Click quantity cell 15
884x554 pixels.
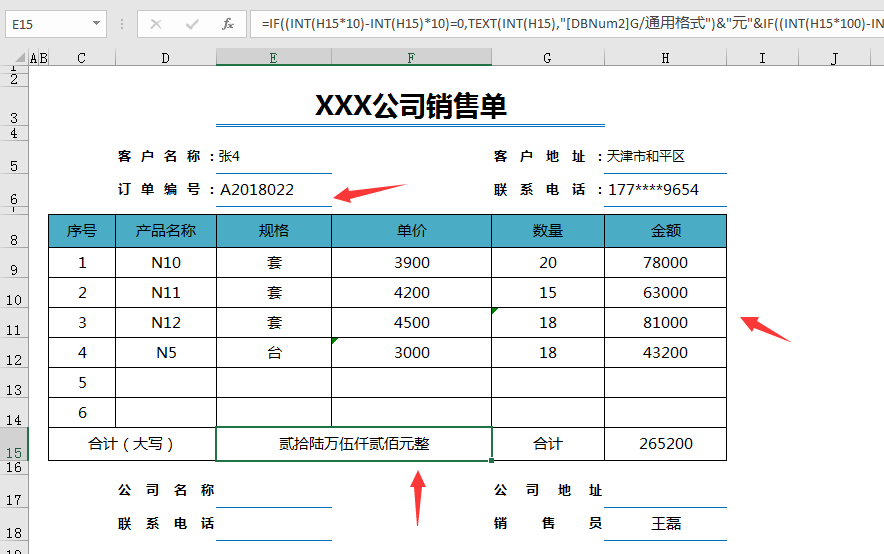click(x=548, y=292)
